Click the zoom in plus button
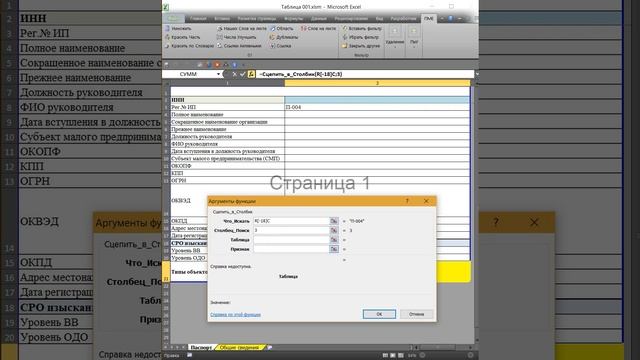 click(470, 356)
